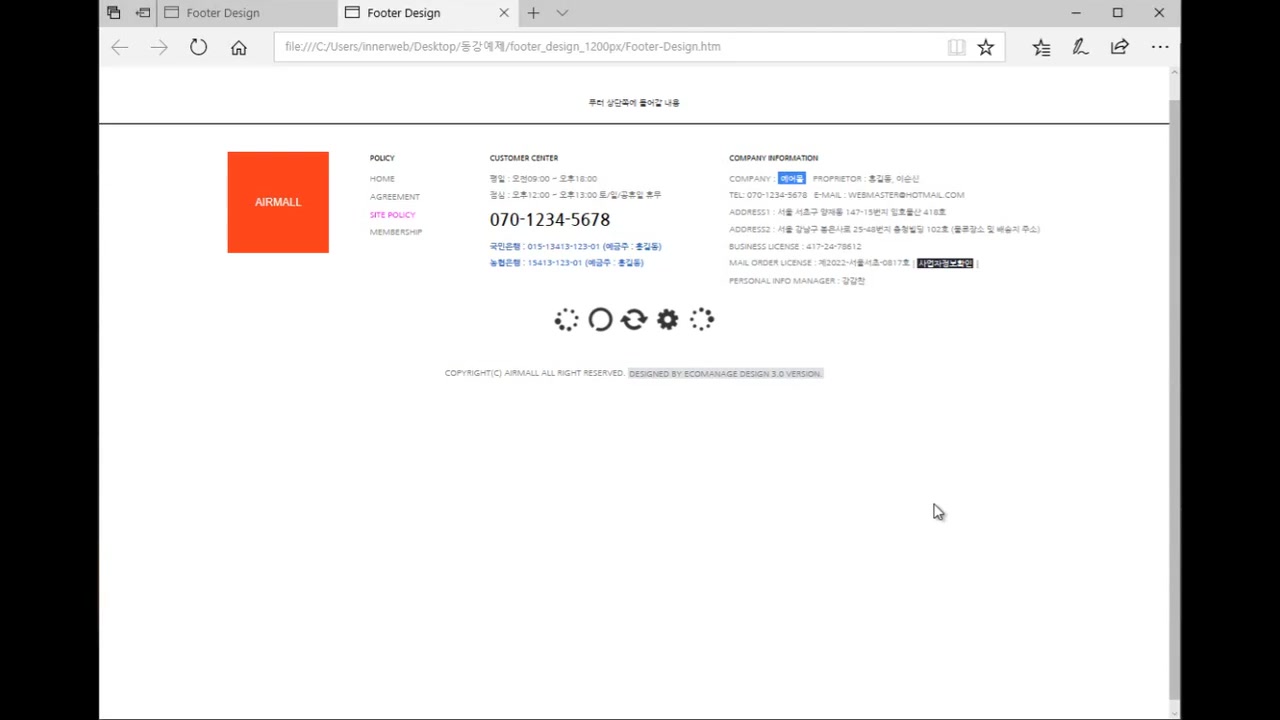Open the tab list chevron beside new tab

click(562, 12)
